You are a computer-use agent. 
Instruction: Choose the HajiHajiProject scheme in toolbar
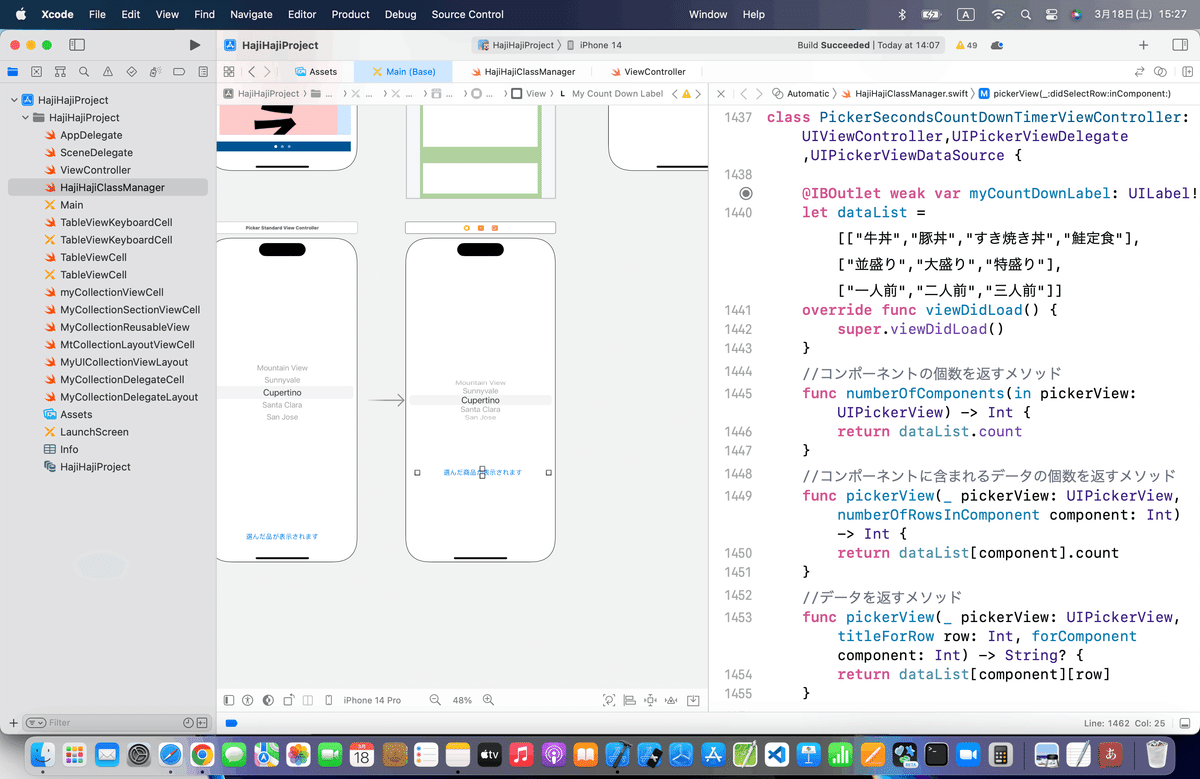pos(516,45)
